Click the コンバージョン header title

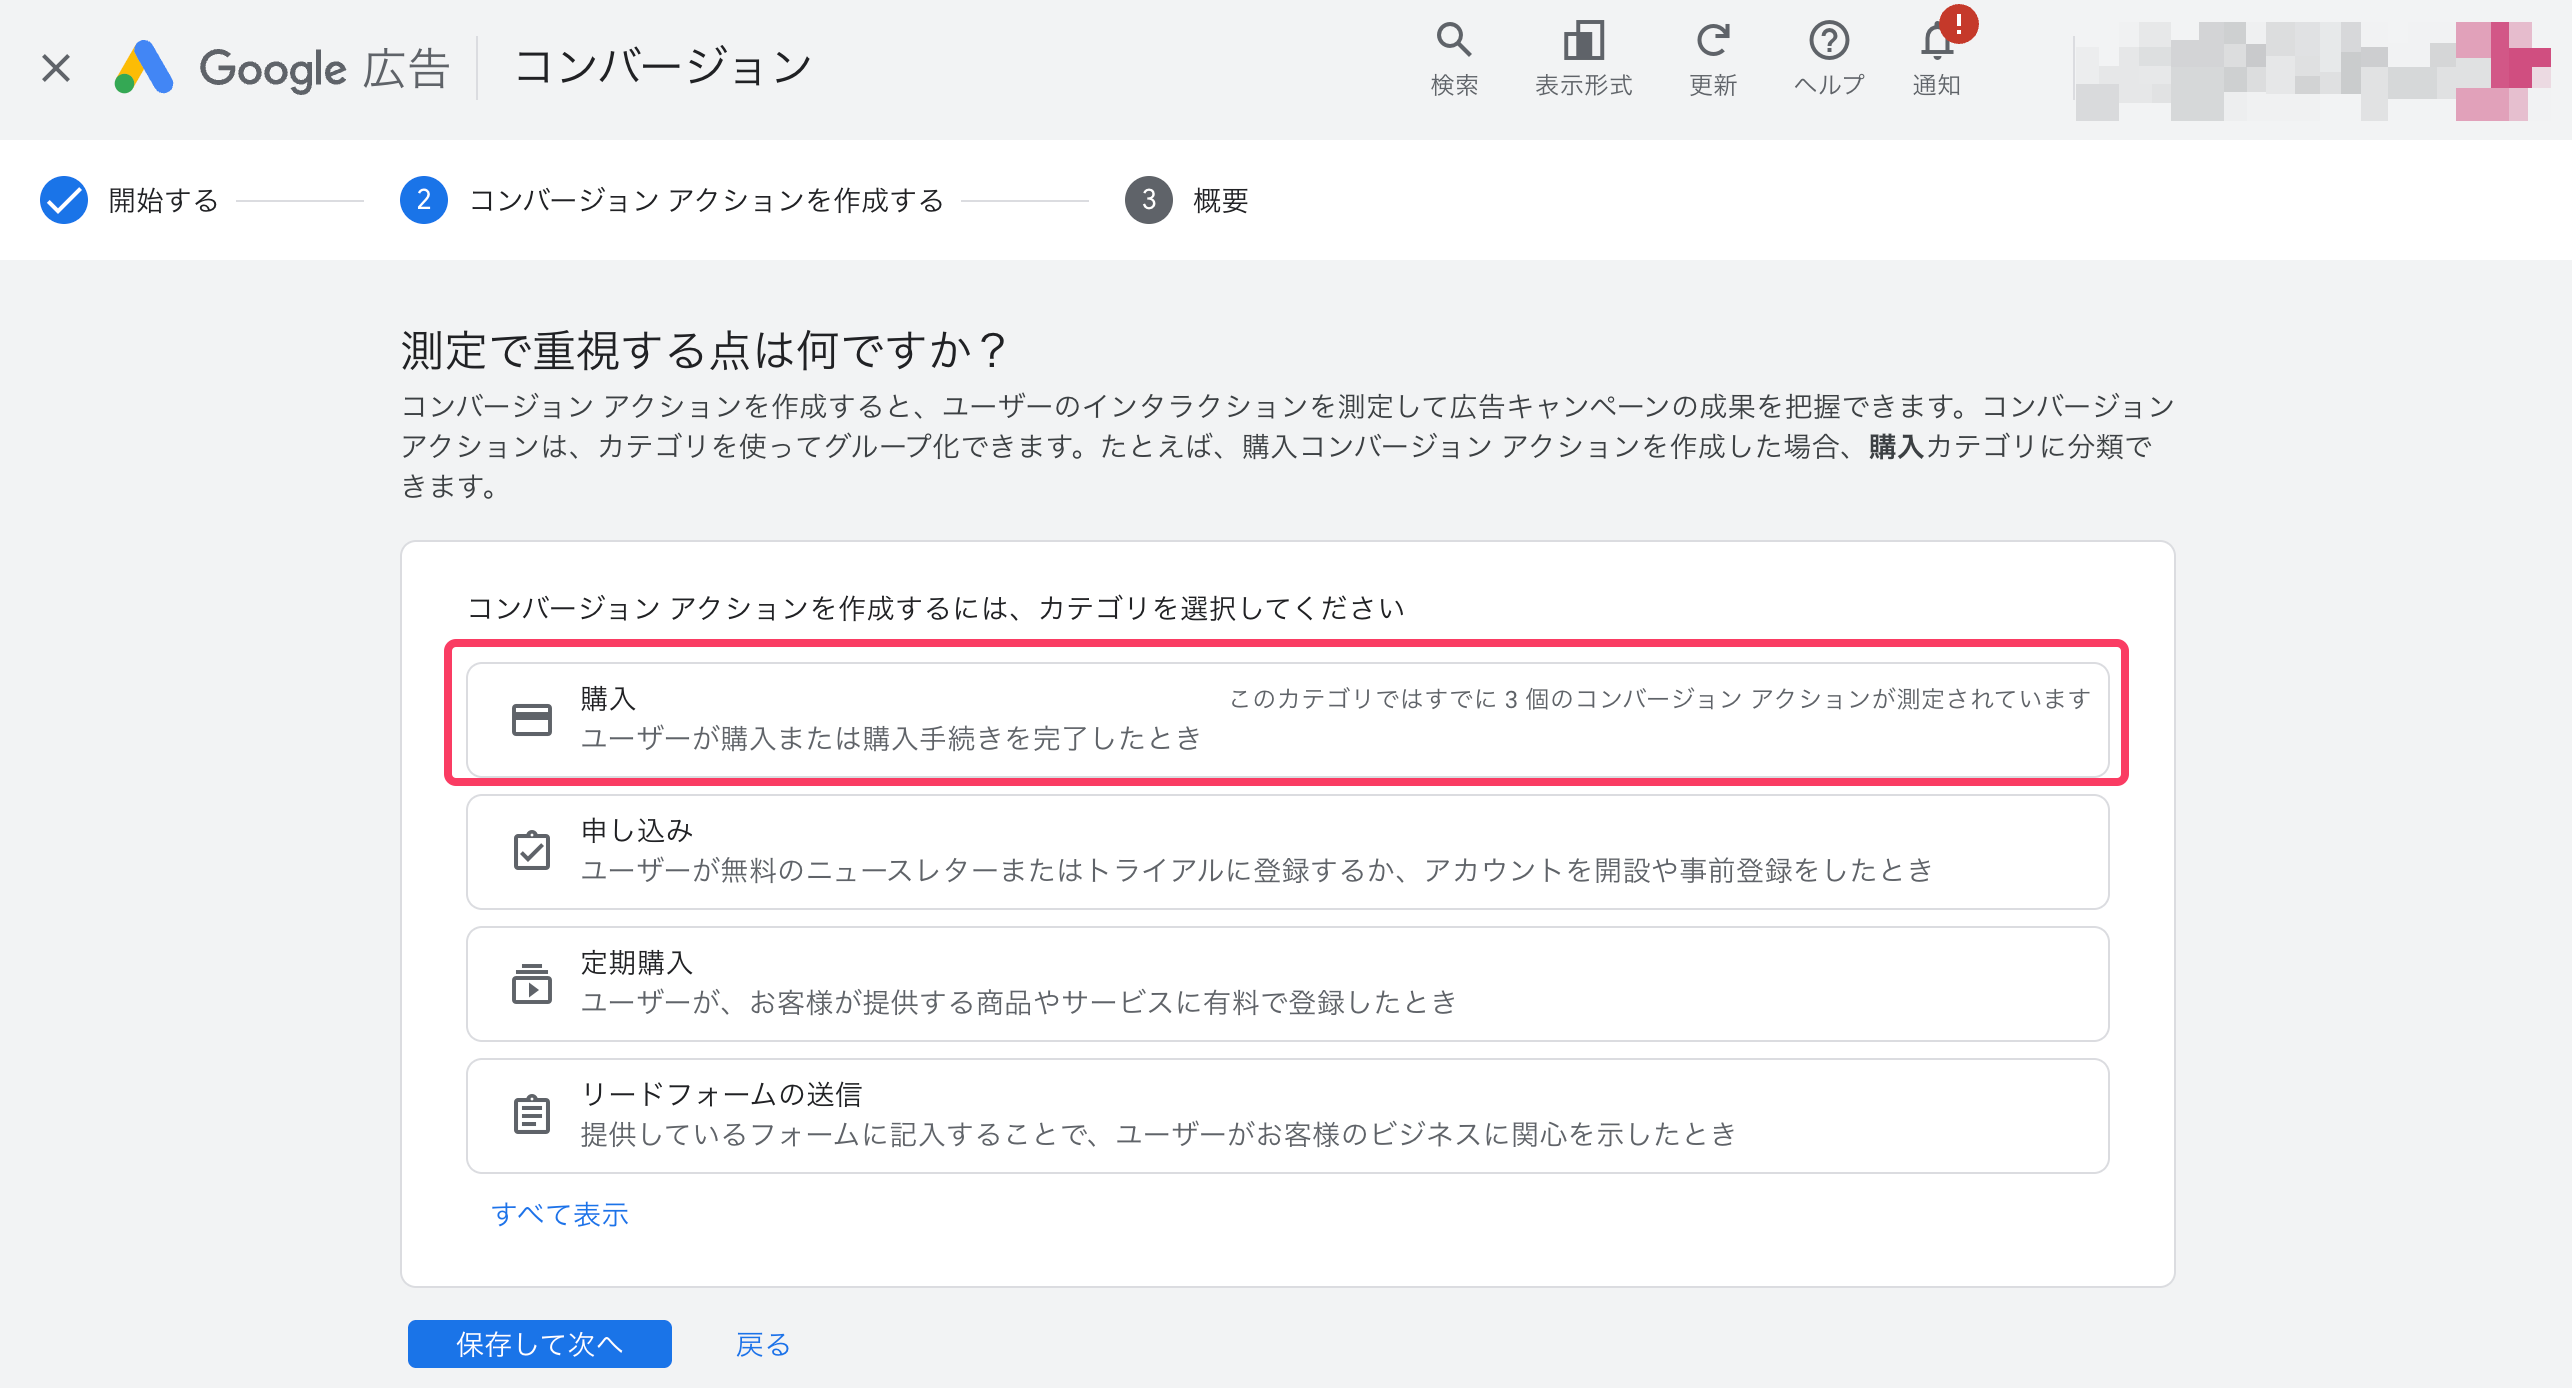pyautogui.click(x=663, y=64)
